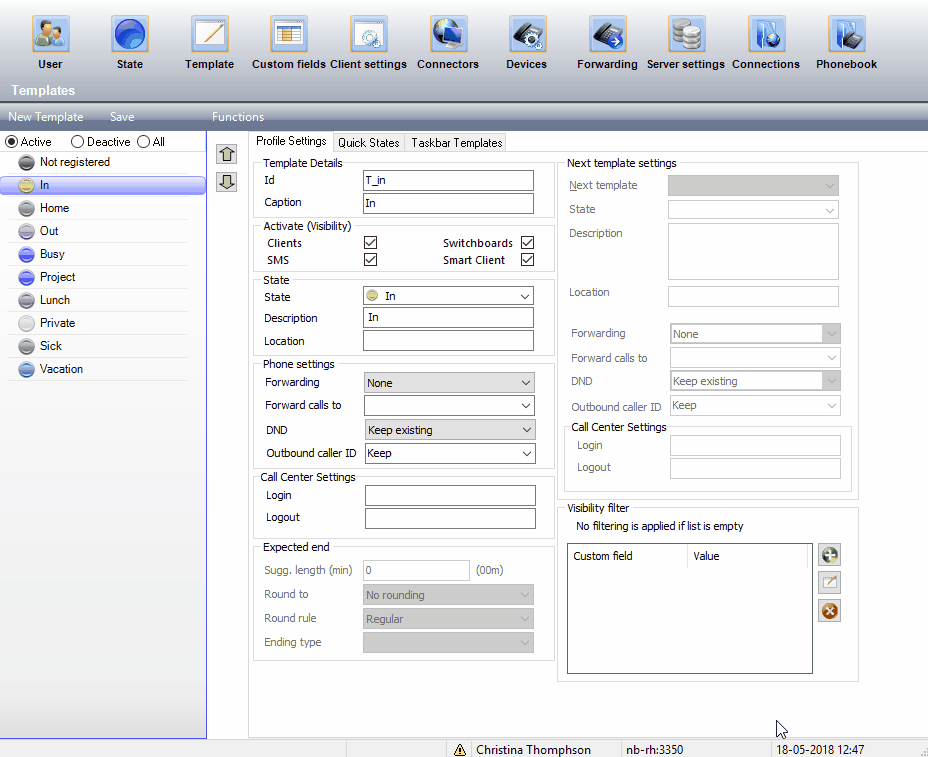Toggle the Smart Client checkbox
Viewport: 928px width, 757px height.
tap(527, 260)
